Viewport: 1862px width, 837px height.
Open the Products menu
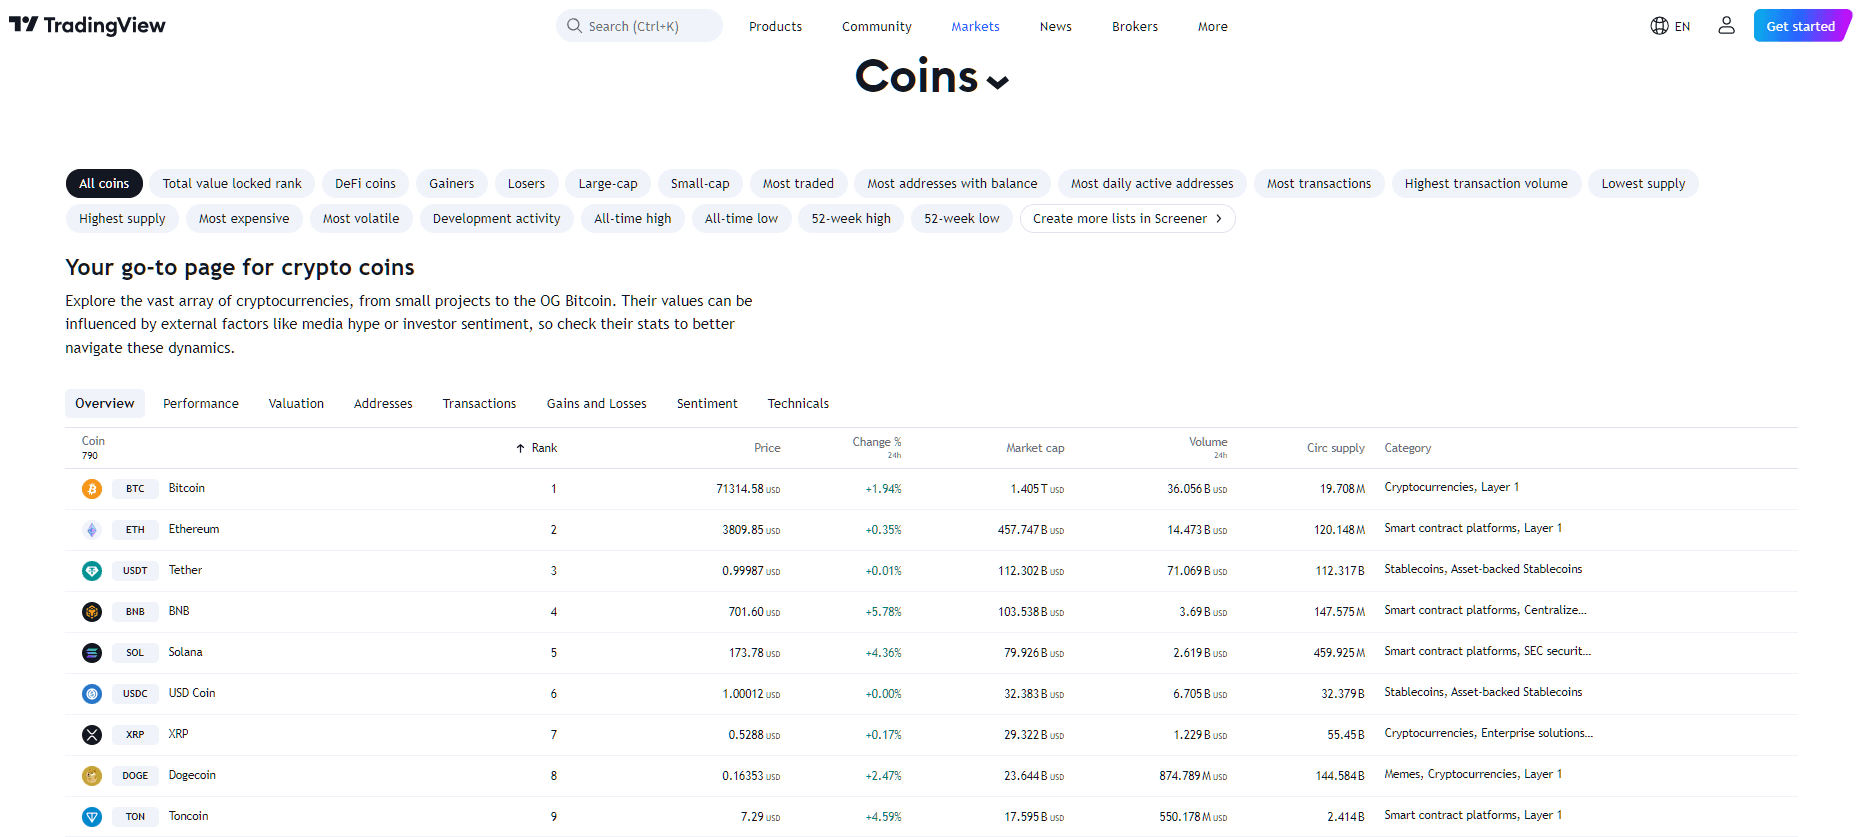[x=775, y=27]
